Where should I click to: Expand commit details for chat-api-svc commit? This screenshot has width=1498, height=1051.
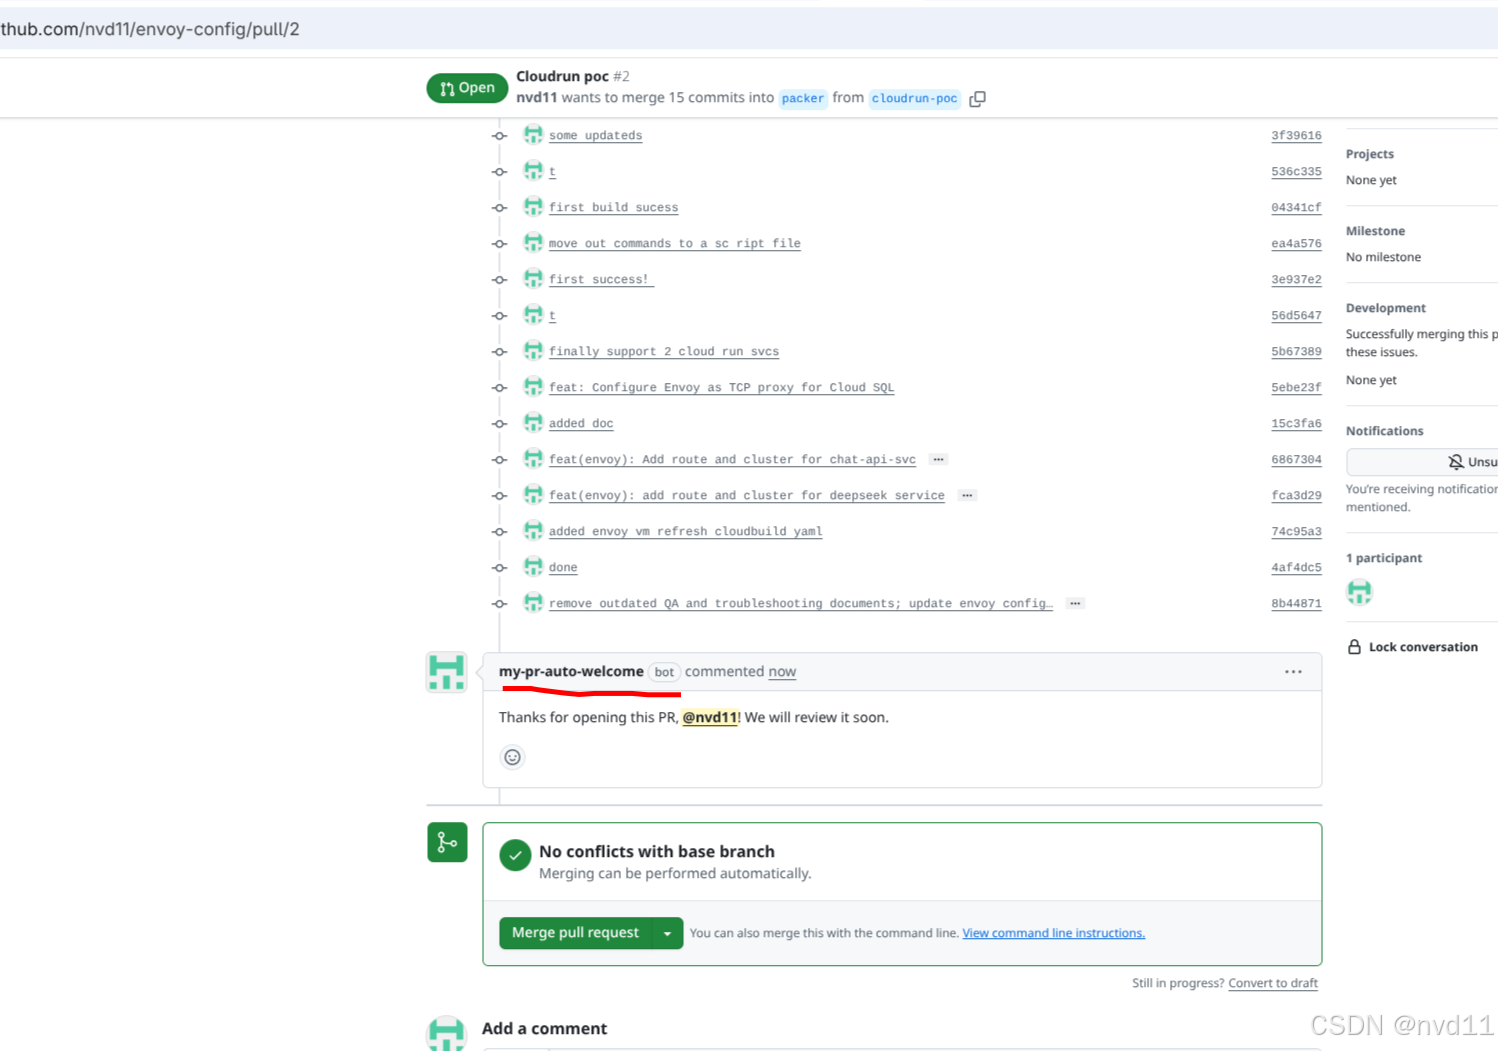tap(938, 460)
